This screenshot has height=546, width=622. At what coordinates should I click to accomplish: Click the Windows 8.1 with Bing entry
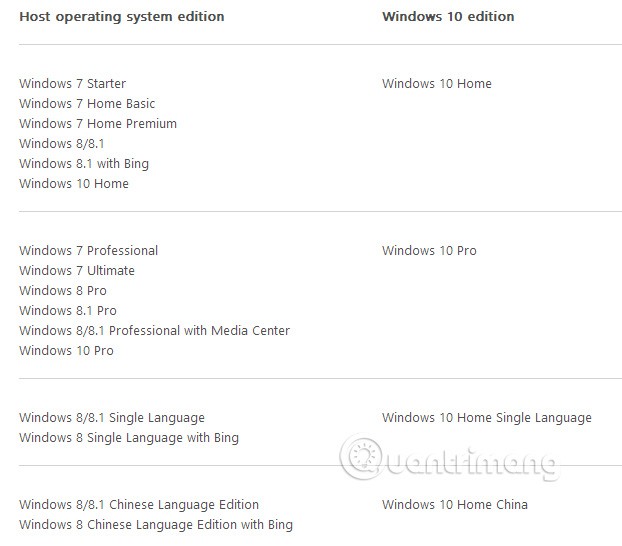(x=84, y=164)
